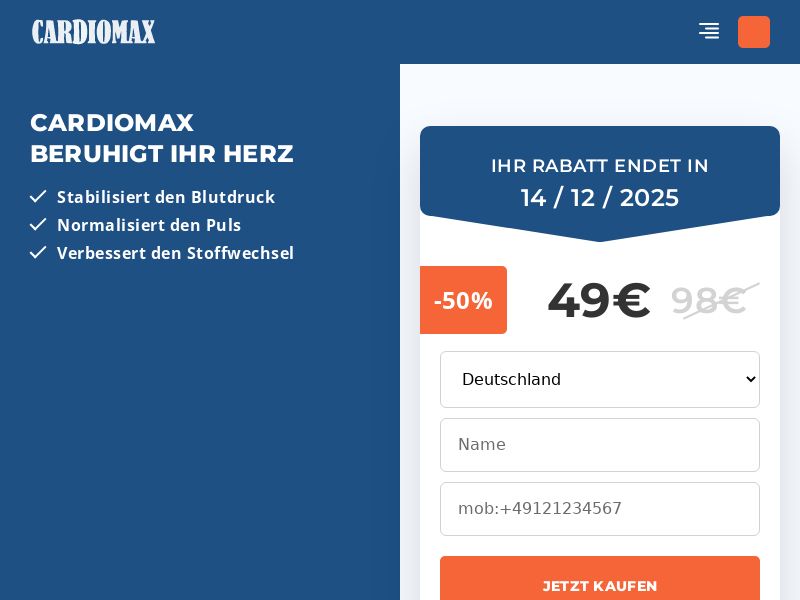Click the 14 / 12 / 2025 date
The height and width of the screenshot is (600, 800).
(x=600, y=198)
